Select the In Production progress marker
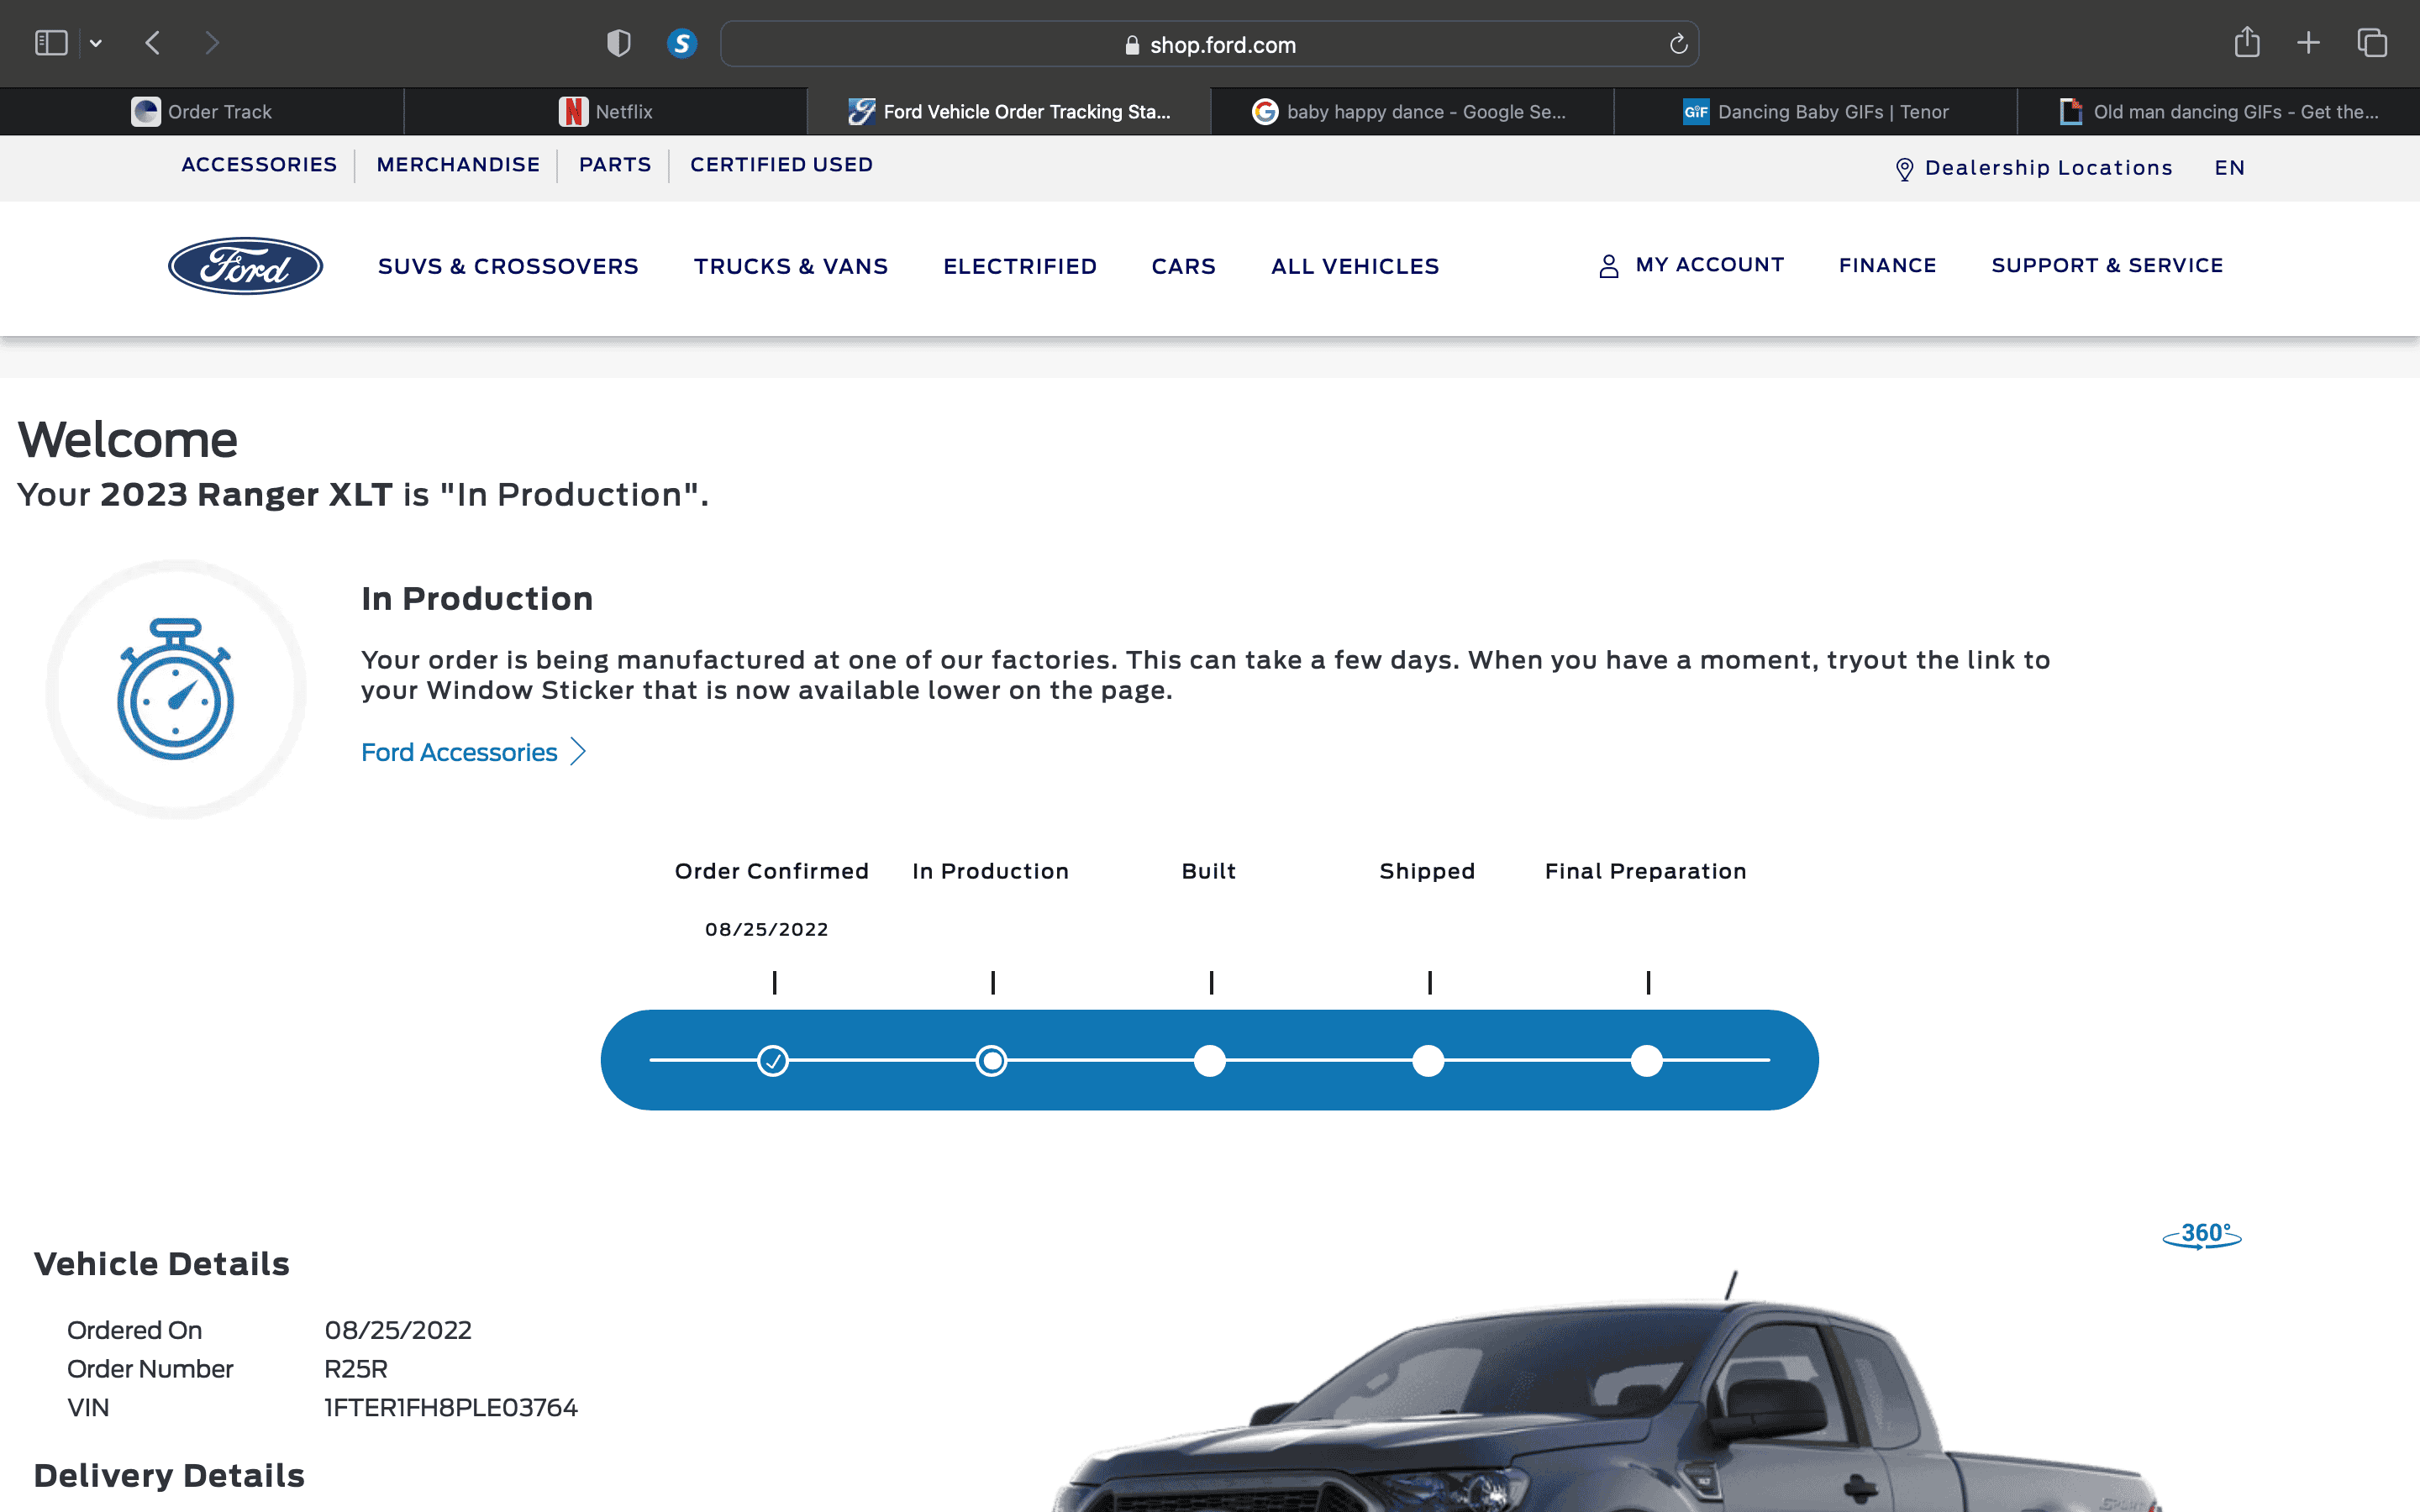The image size is (2420, 1512). (x=991, y=1060)
